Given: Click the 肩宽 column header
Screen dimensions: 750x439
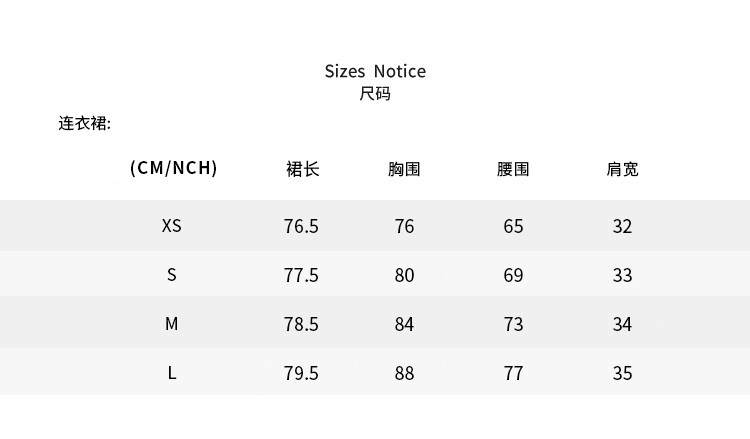Looking at the screenshot, I should pyautogui.click(x=622, y=169).
